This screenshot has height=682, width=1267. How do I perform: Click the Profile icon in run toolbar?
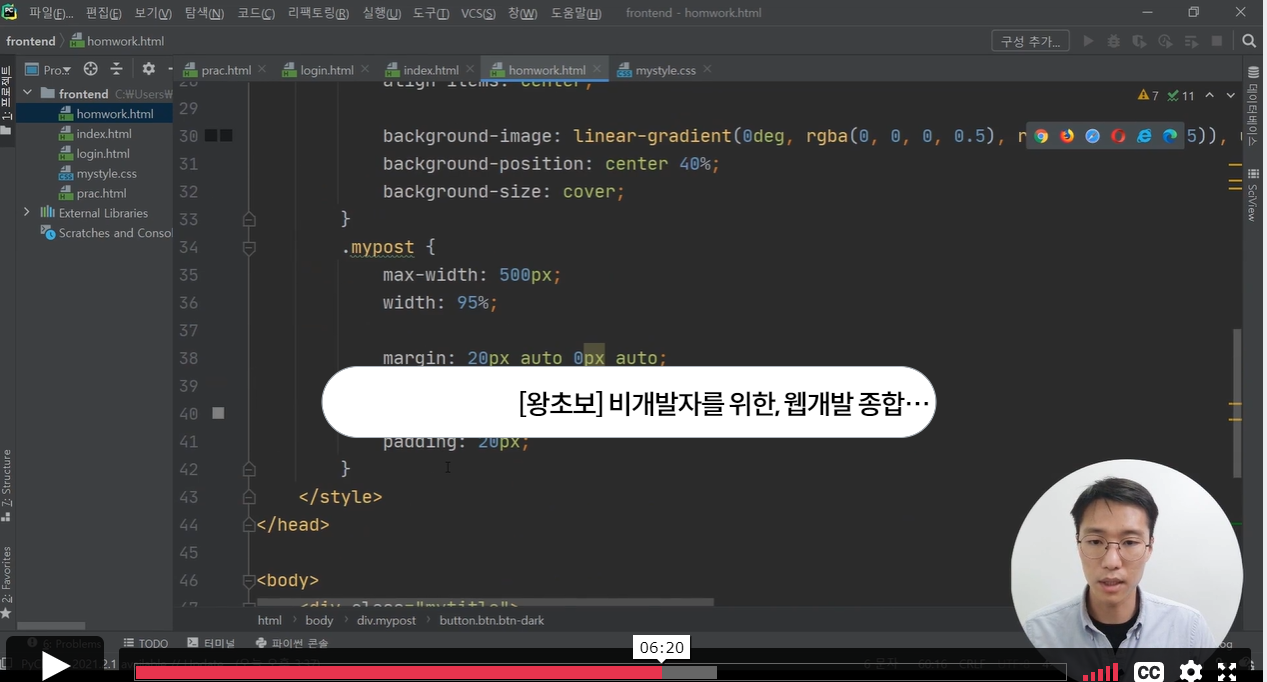pyautogui.click(x=1165, y=41)
